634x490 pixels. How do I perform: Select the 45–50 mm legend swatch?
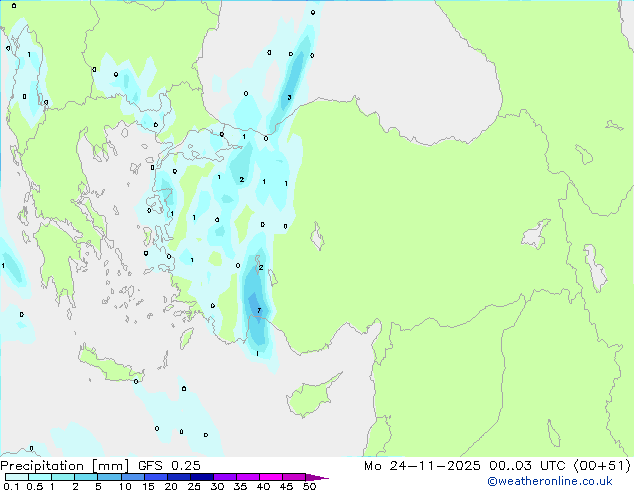(x=294, y=477)
